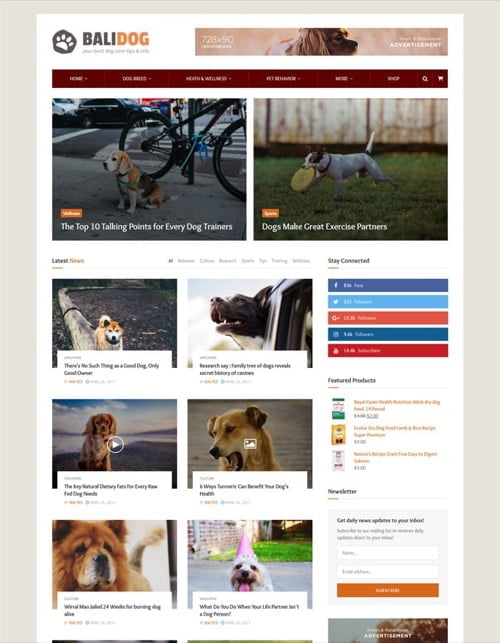The width and height of the screenshot is (500, 643).
Task: Open the Royal Canin product thumbnail
Action: tap(338, 408)
